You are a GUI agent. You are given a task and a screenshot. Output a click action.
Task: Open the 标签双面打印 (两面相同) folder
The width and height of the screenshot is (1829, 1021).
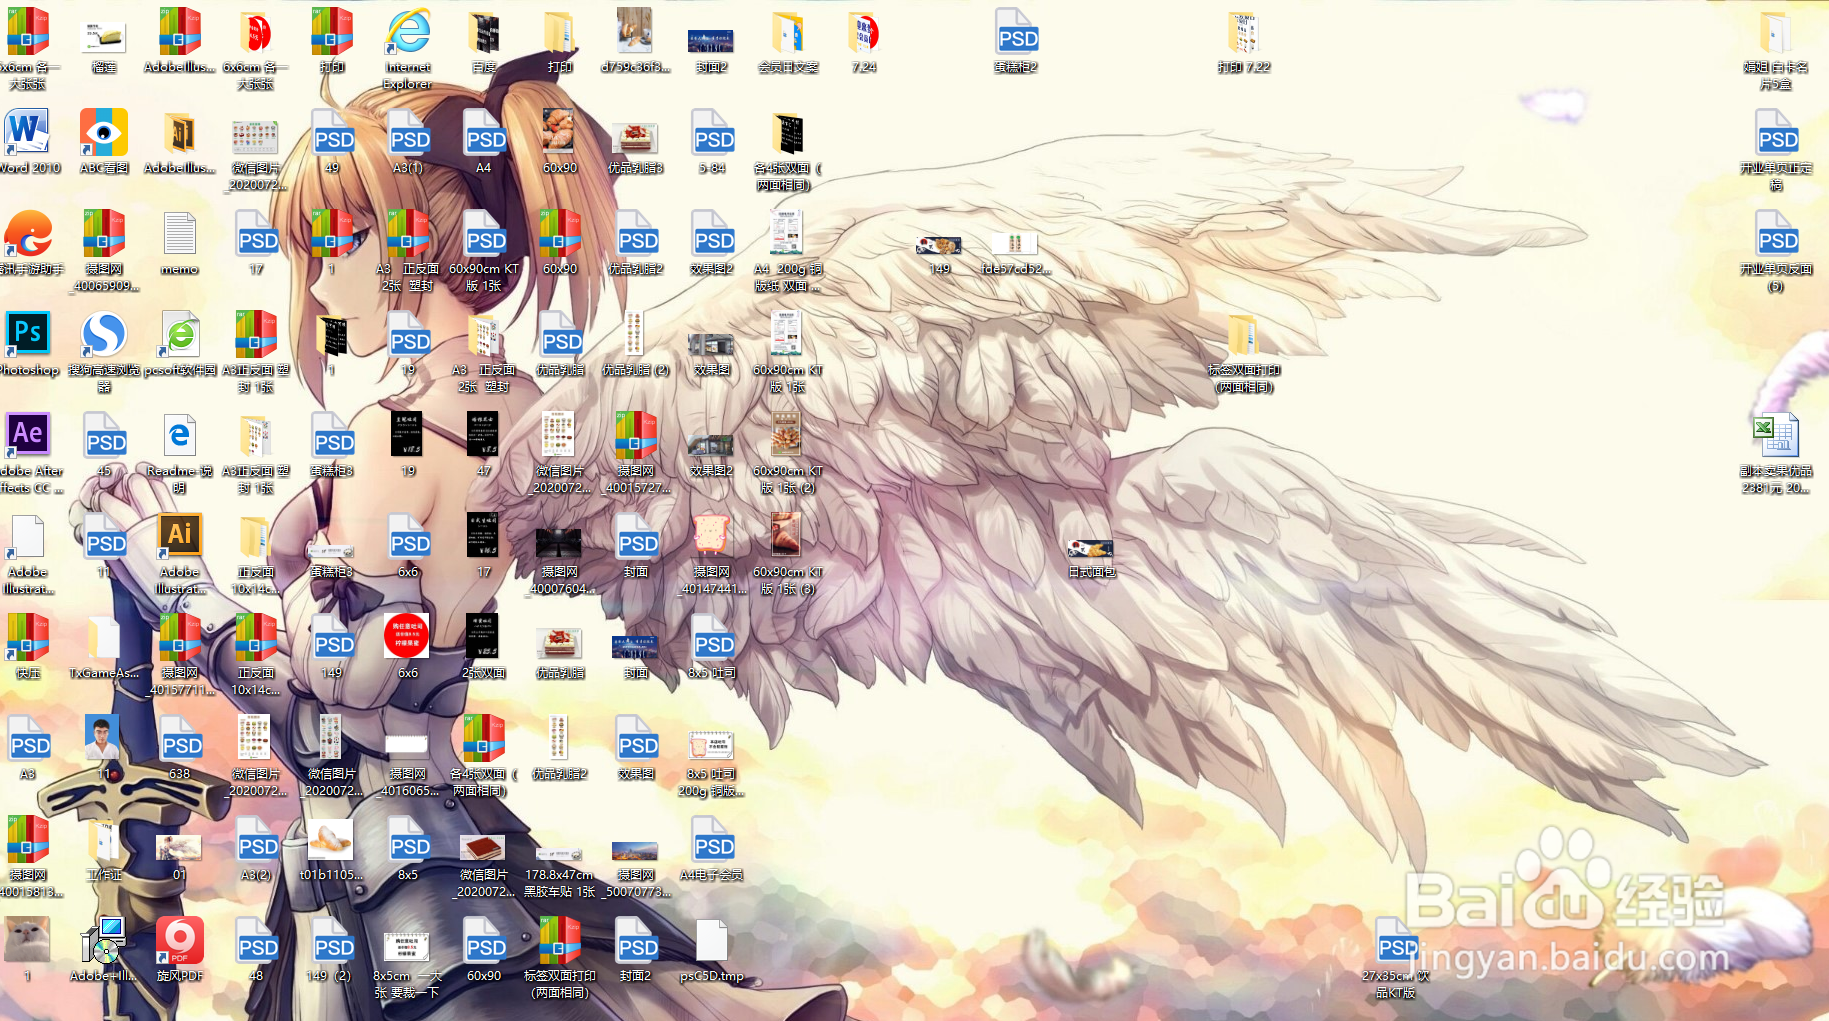pos(1244,352)
